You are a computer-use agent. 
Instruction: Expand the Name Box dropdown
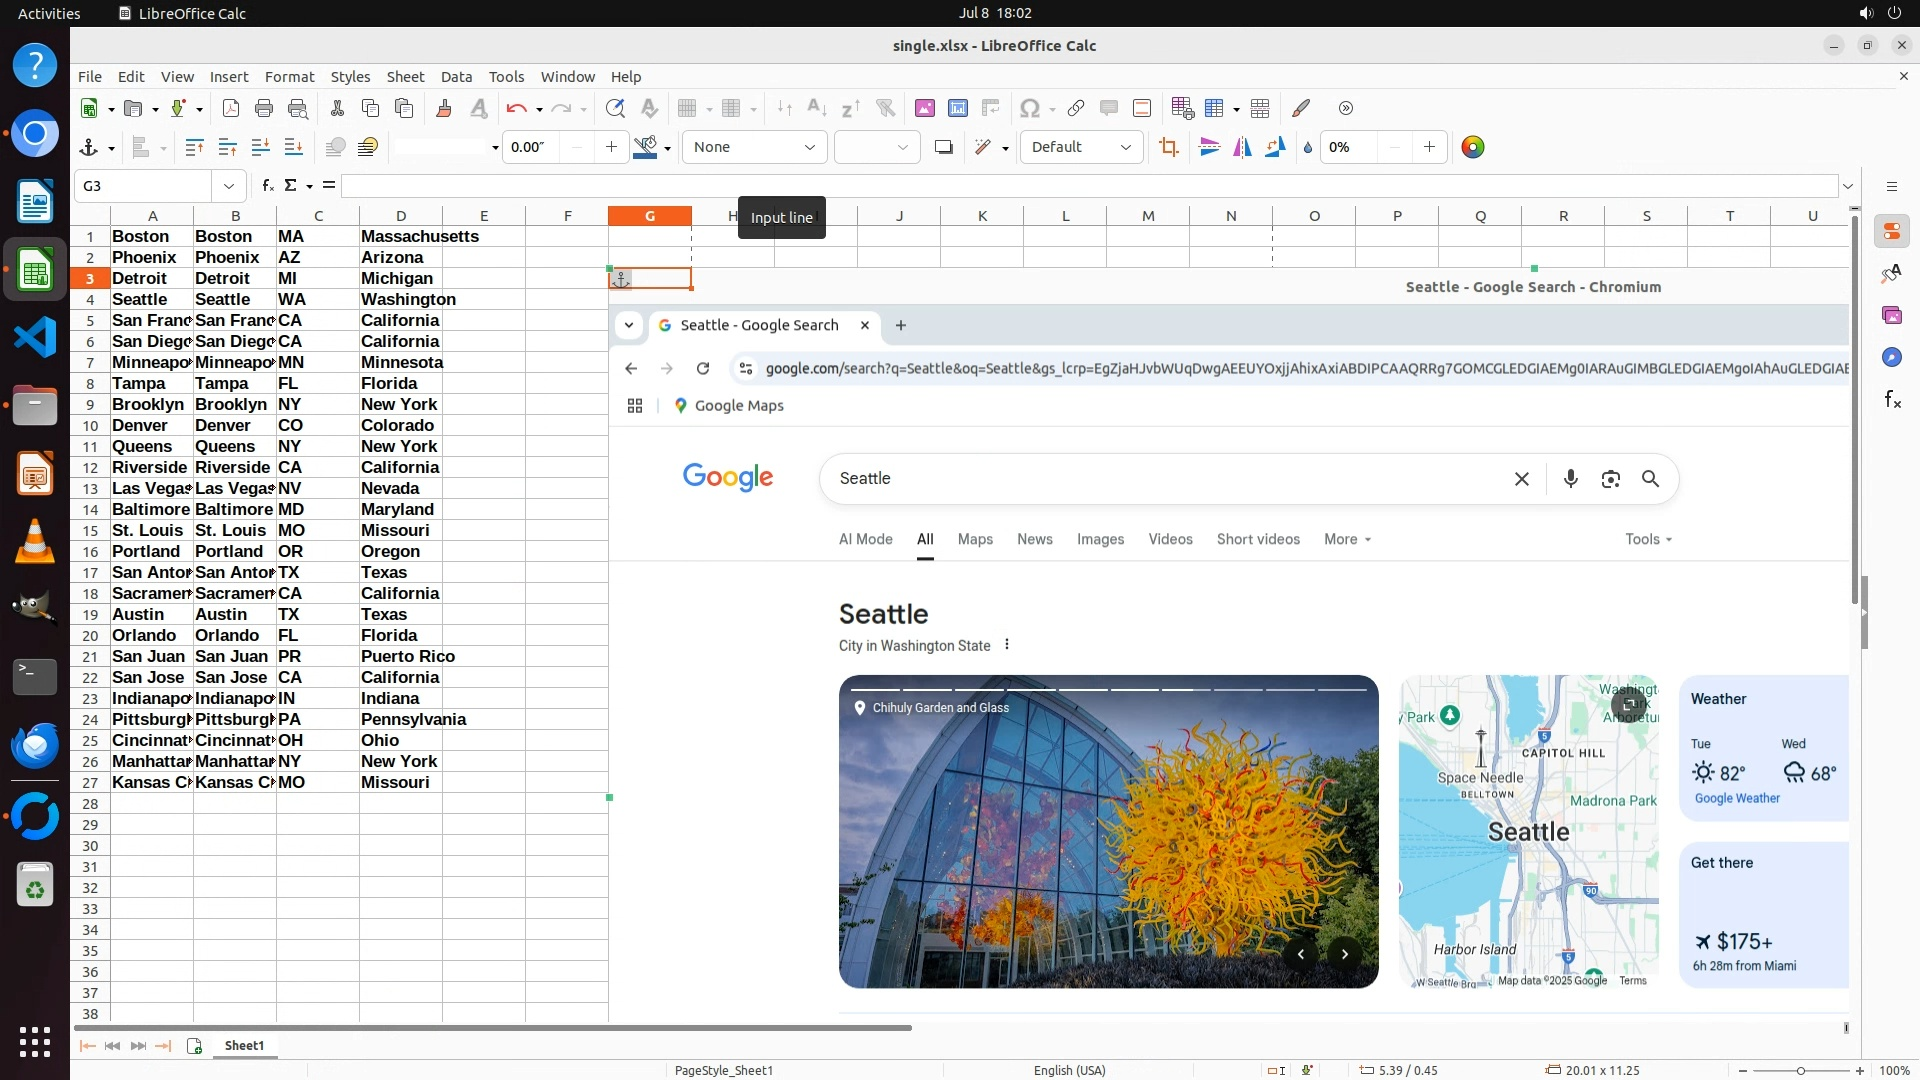229,186
